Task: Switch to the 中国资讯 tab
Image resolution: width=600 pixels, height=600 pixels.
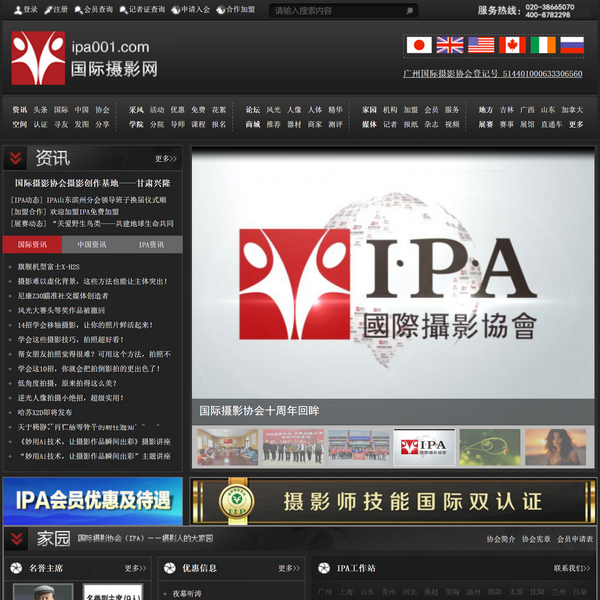Action: pos(92,244)
